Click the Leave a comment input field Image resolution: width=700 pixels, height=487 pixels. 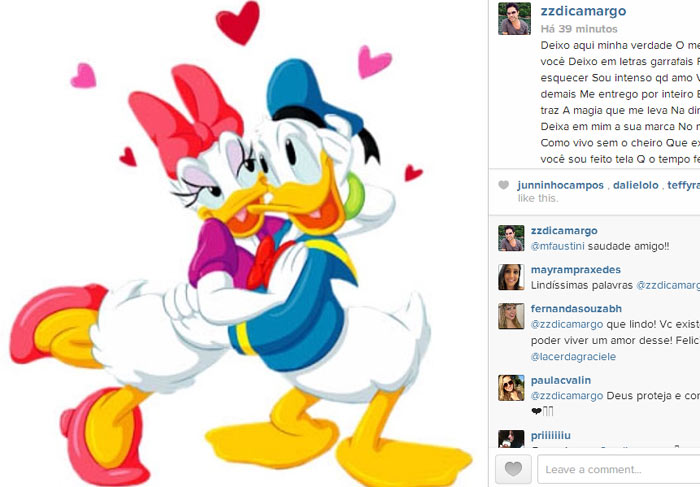click(619, 469)
